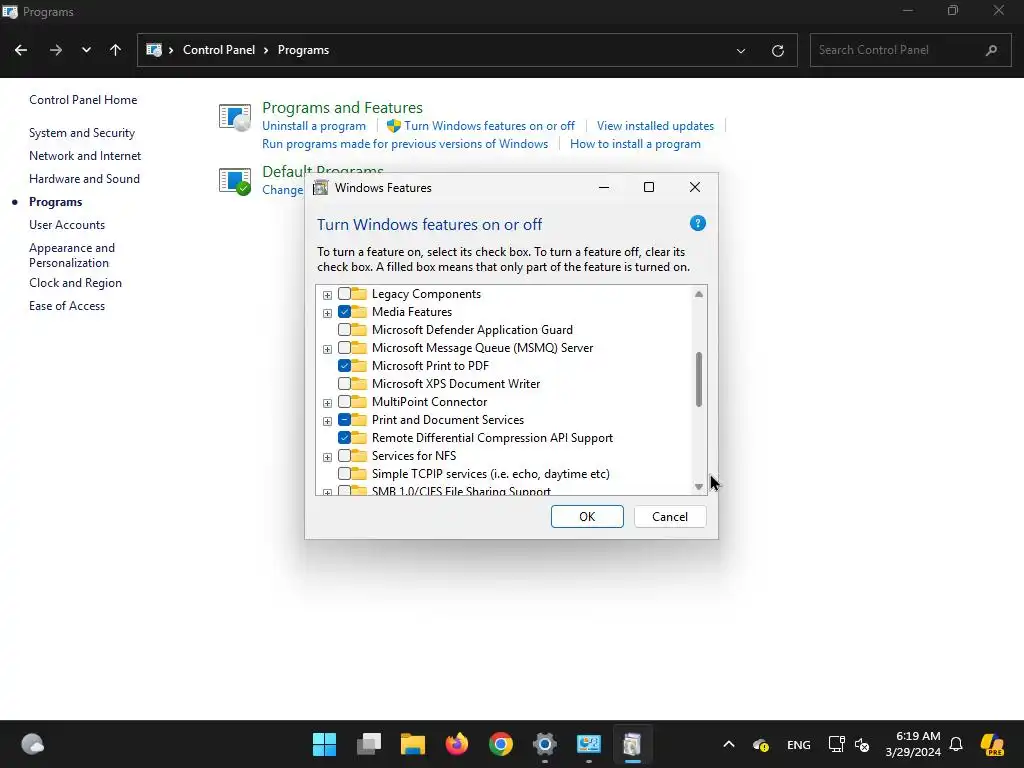Open File Explorer from the taskbar

pyautogui.click(x=413, y=744)
